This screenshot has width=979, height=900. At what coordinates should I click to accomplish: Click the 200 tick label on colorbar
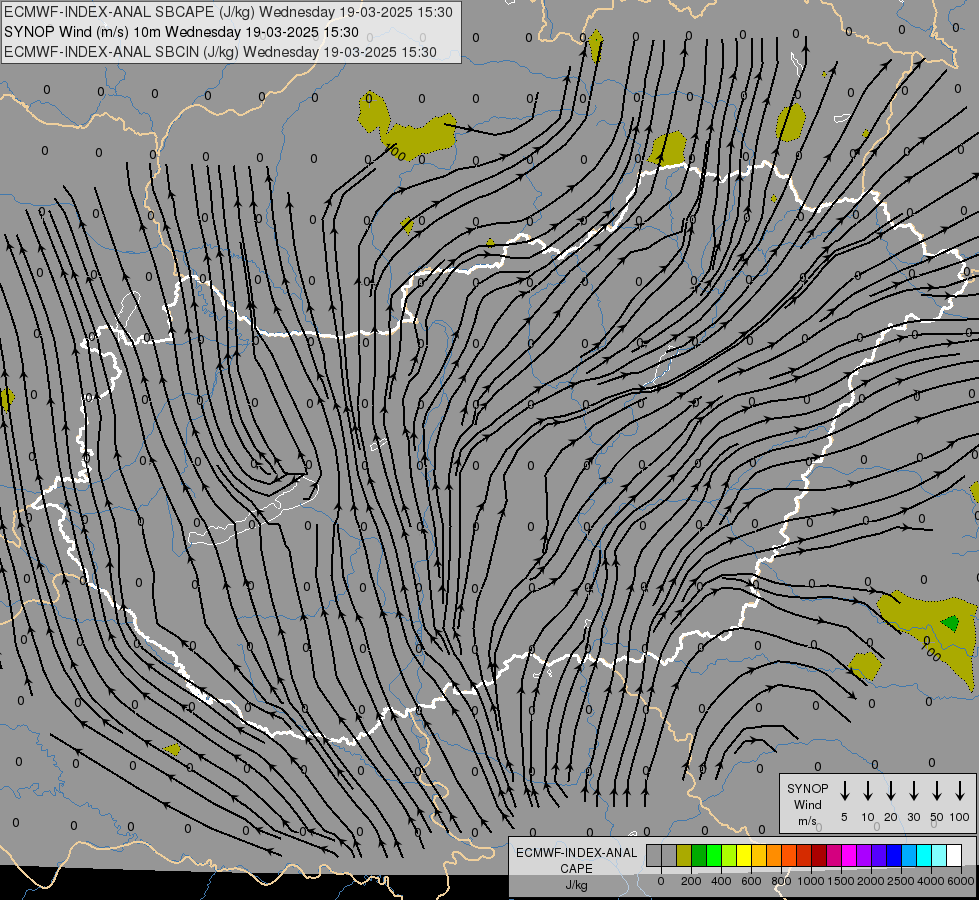coord(691,881)
